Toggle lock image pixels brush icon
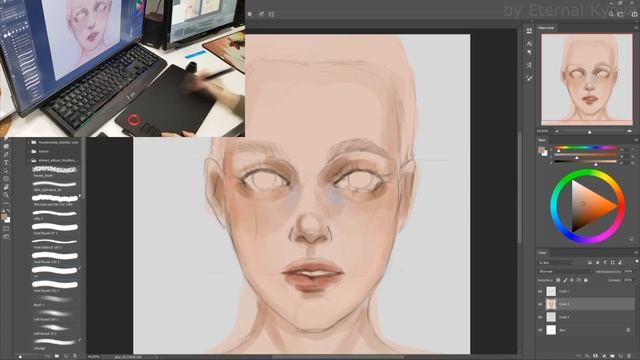 click(x=565, y=280)
